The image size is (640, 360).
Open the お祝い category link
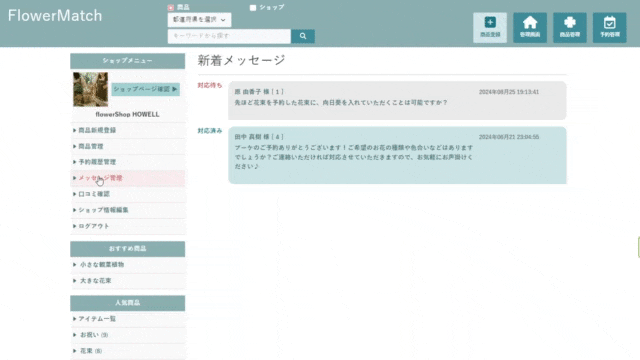pyautogui.click(x=128, y=335)
